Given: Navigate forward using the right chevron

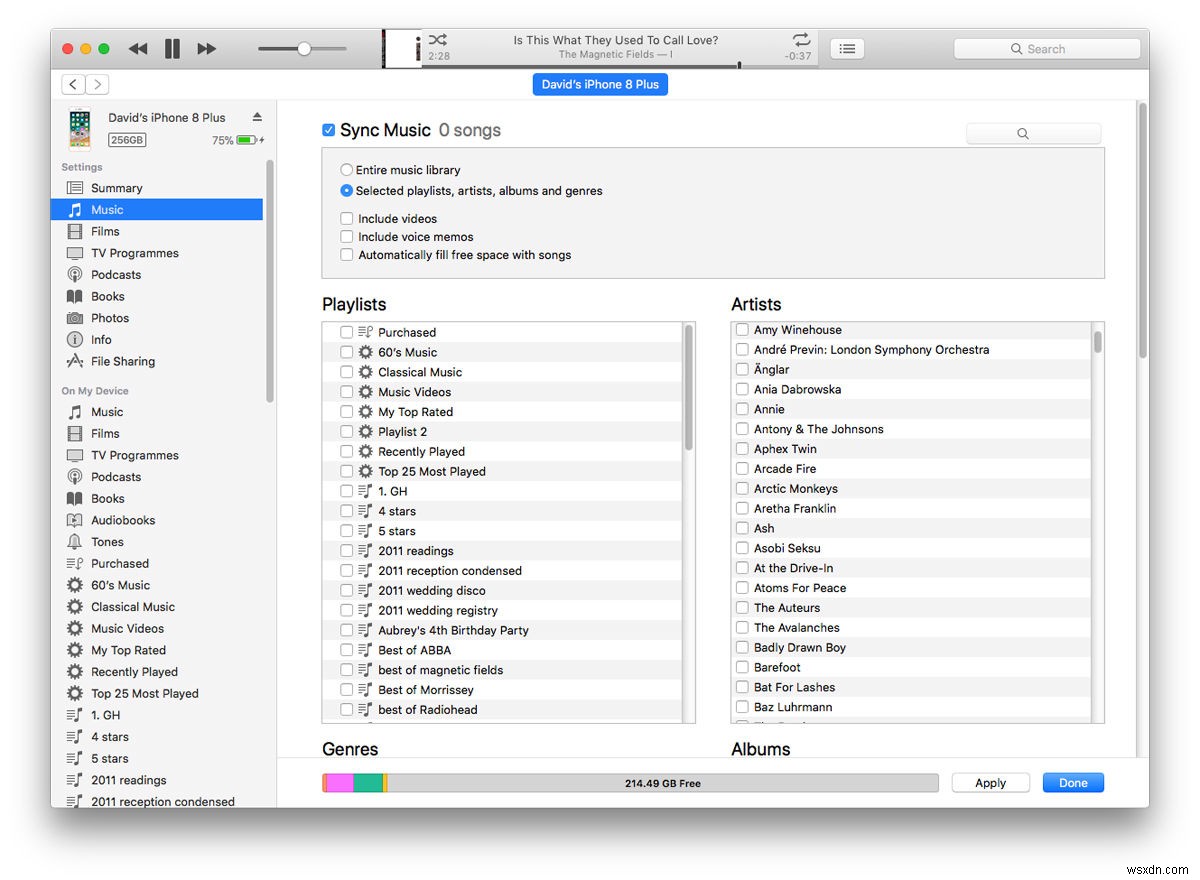Looking at the screenshot, I should click(x=97, y=84).
